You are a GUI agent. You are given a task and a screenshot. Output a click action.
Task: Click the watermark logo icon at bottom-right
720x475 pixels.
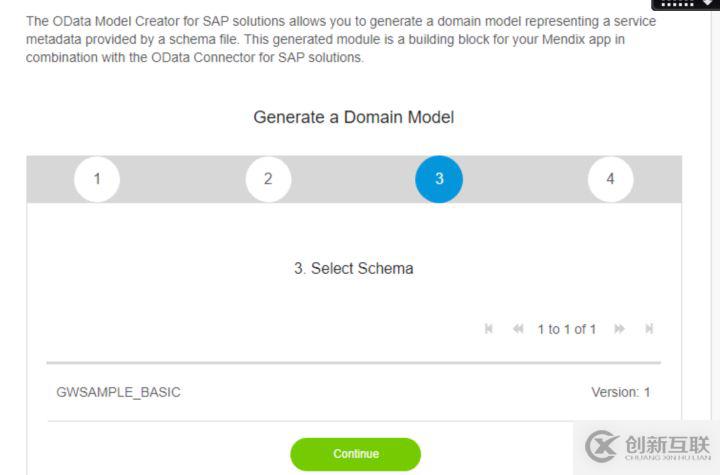(x=602, y=445)
